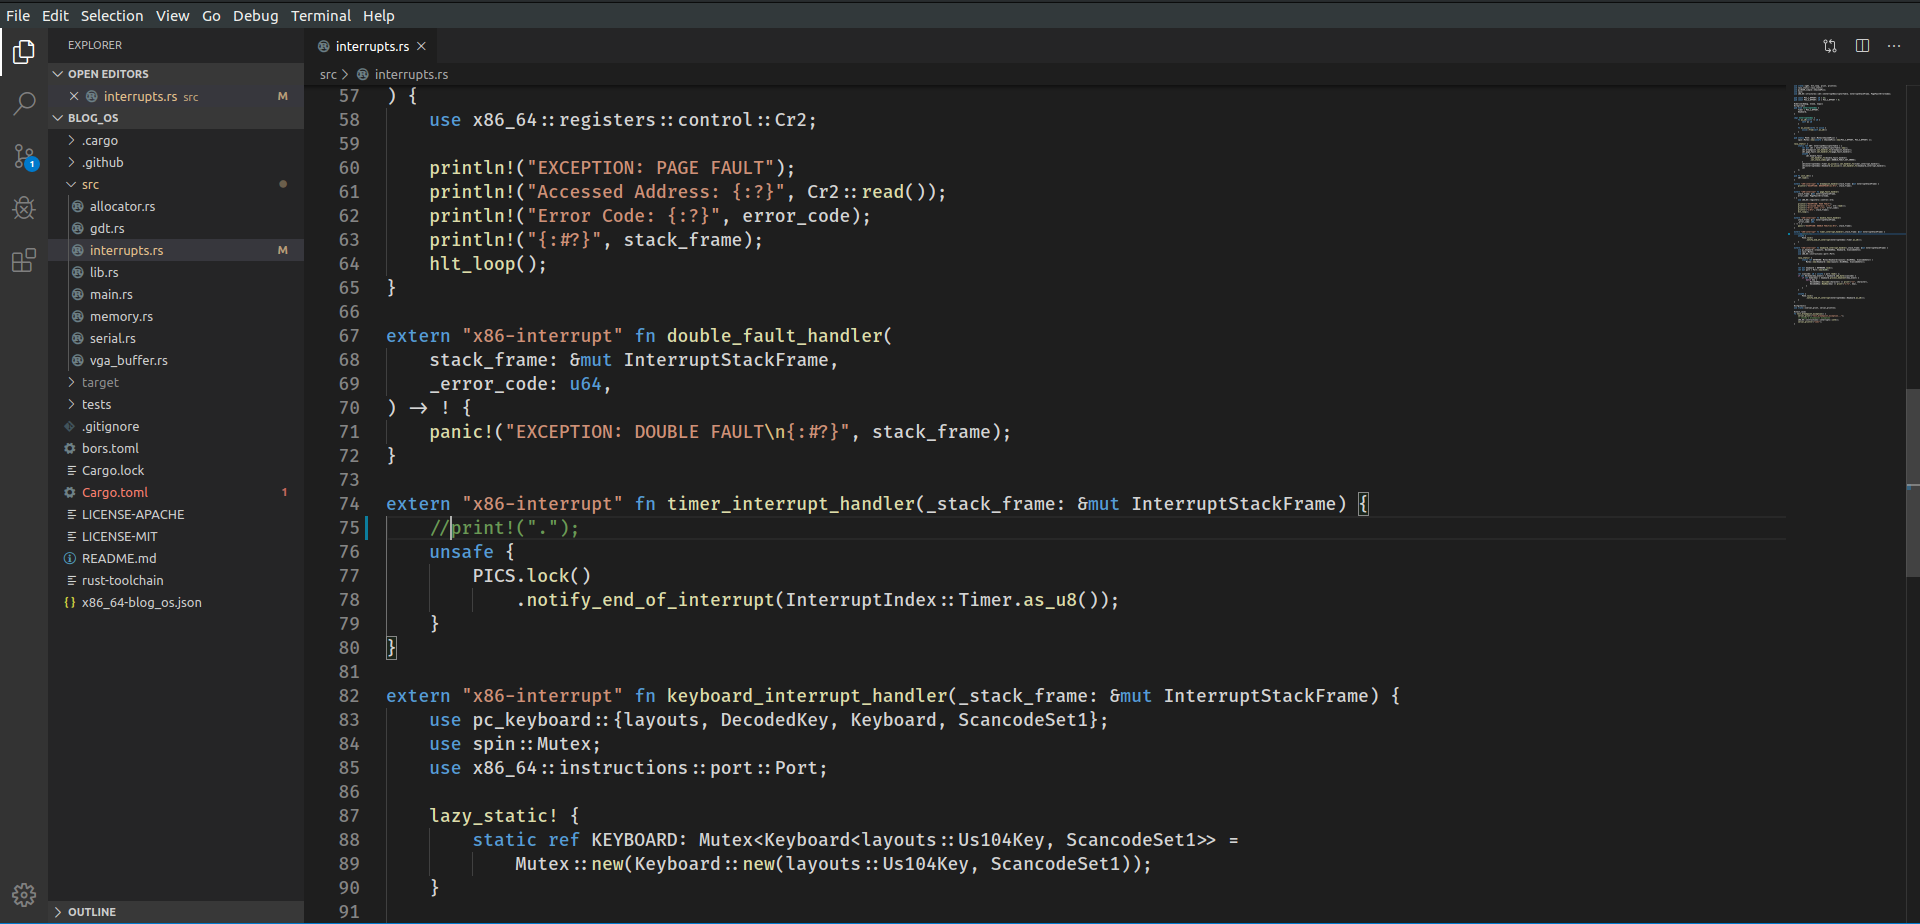This screenshot has width=1920, height=924.
Task: Click the braces icon beside x86_64-blog_os.json
Action: (x=70, y=602)
